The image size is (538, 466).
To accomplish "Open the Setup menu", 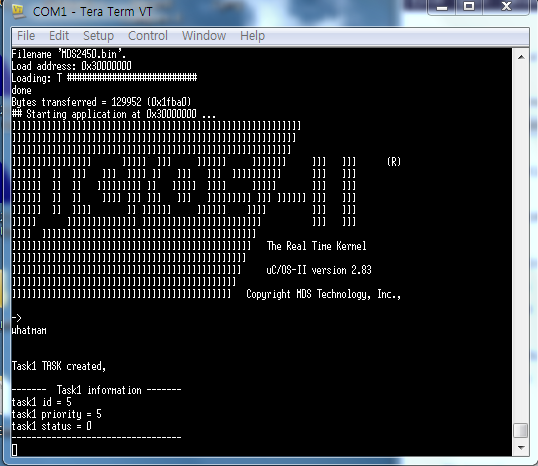I will [98, 36].
